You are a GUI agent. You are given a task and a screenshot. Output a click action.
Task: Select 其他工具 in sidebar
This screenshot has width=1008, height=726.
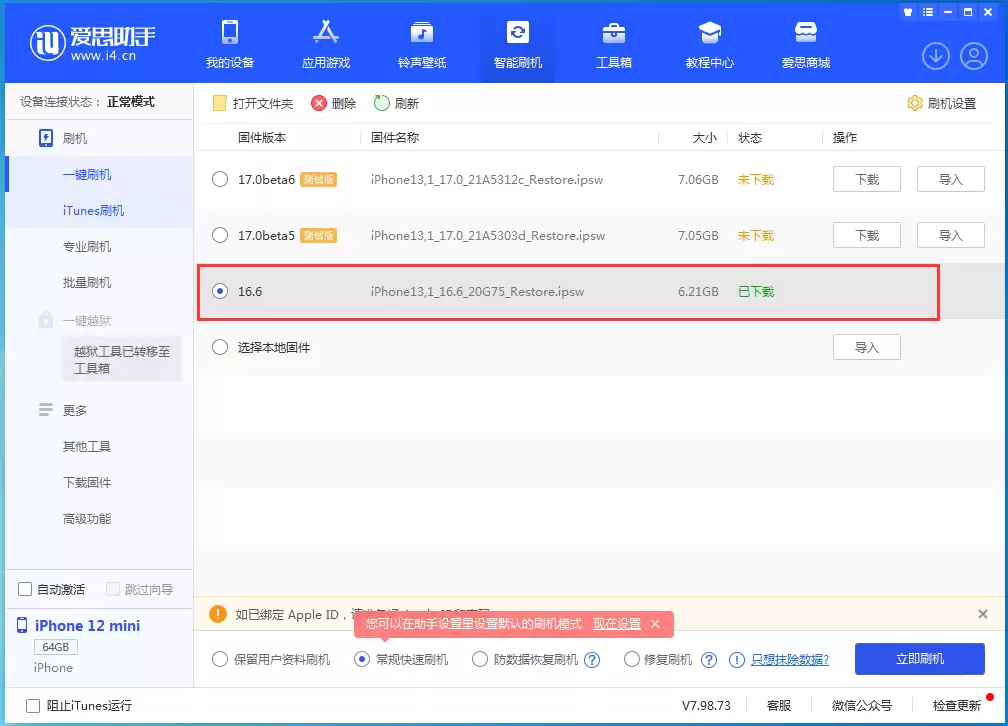click(87, 446)
